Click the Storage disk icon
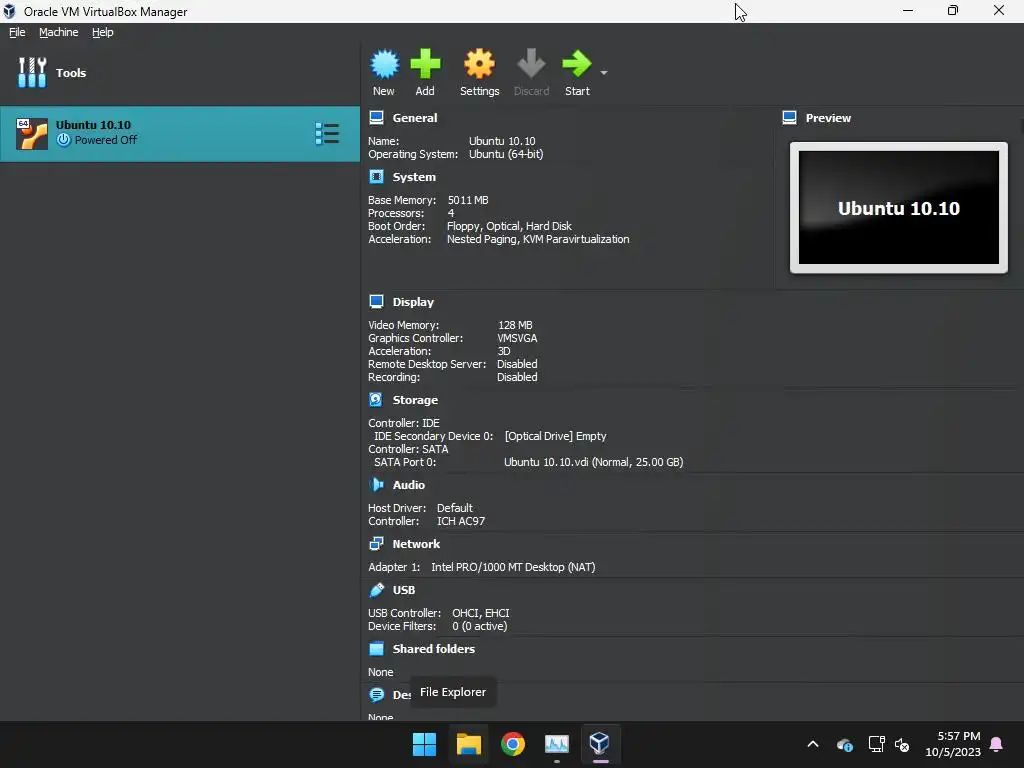The image size is (1024, 768). (376, 400)
